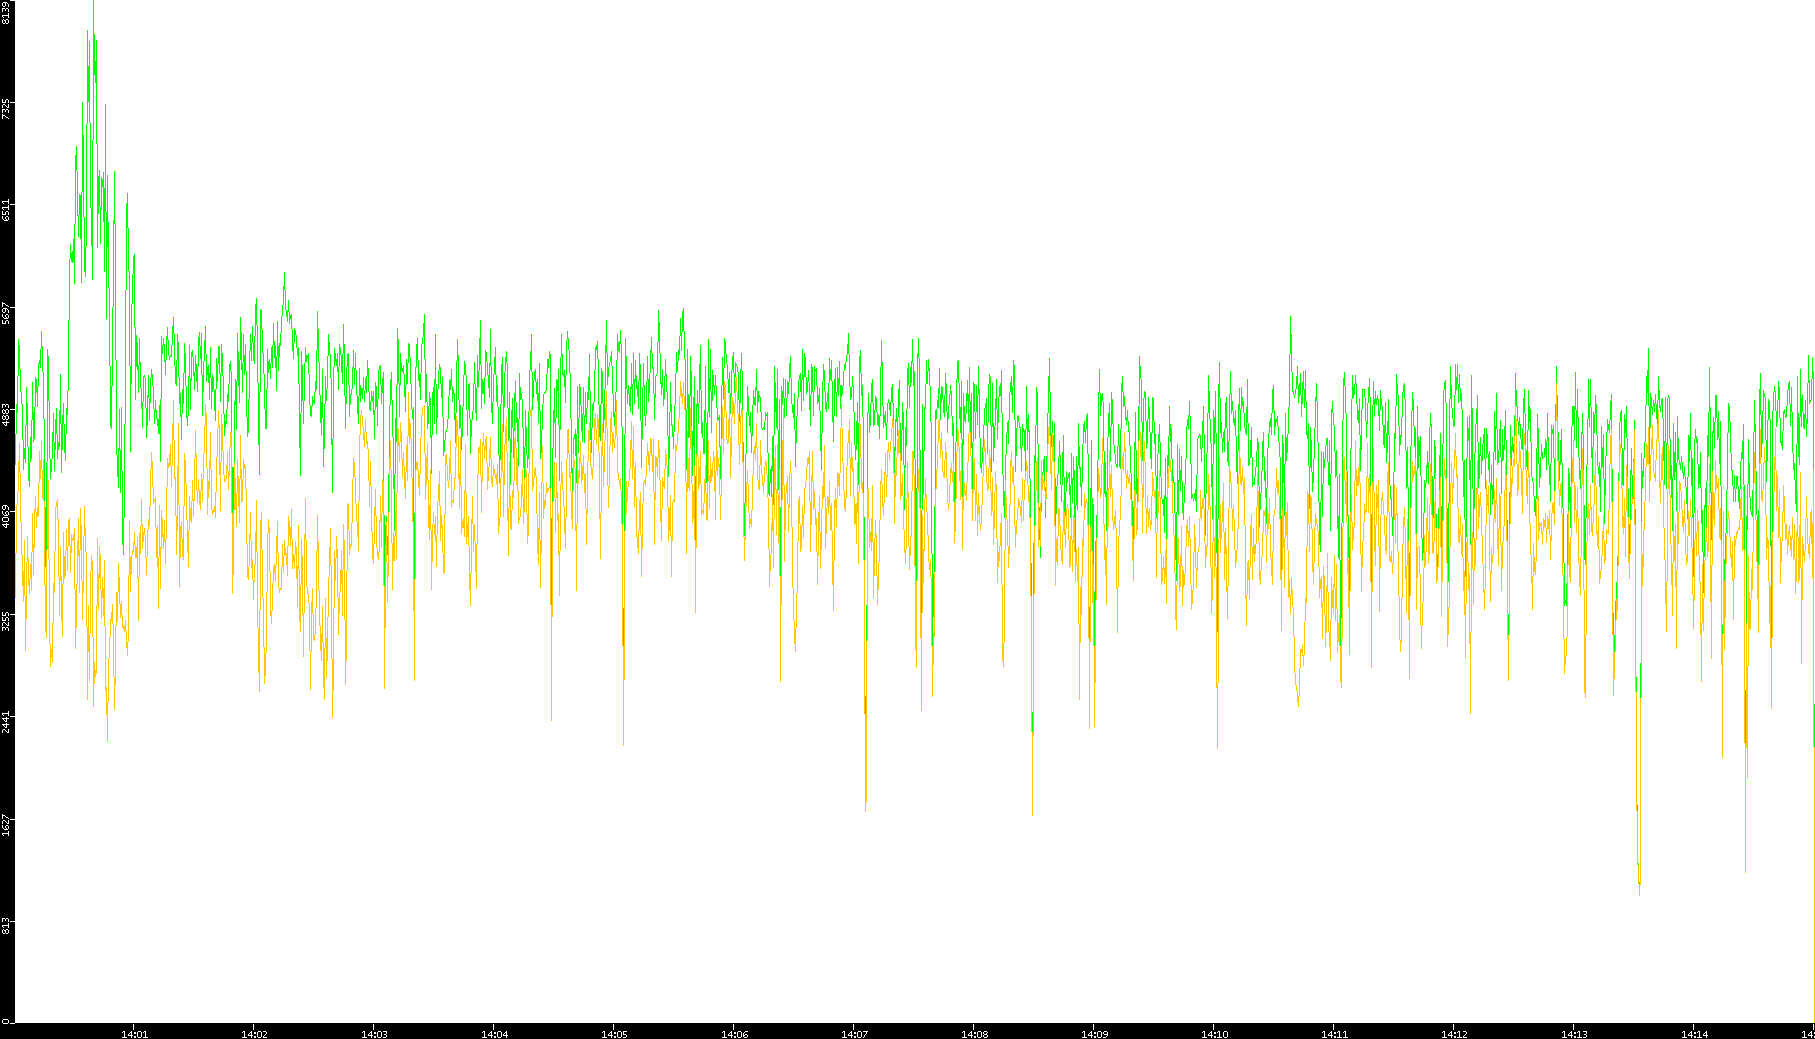The image size is (1815, 1039).
Task: Click the 14:01 time axis label
Action: [134, 1034]
